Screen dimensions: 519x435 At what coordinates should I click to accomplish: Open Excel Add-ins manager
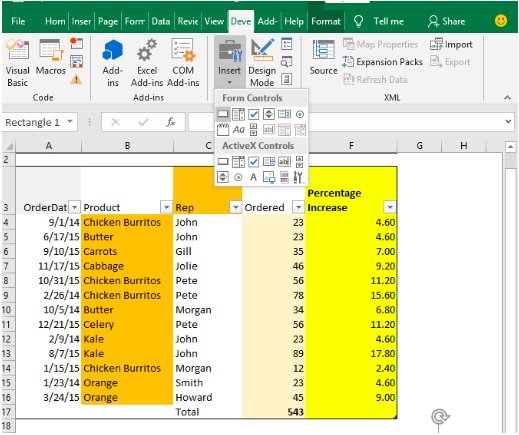pyautogui.click(x=147, y=63)
